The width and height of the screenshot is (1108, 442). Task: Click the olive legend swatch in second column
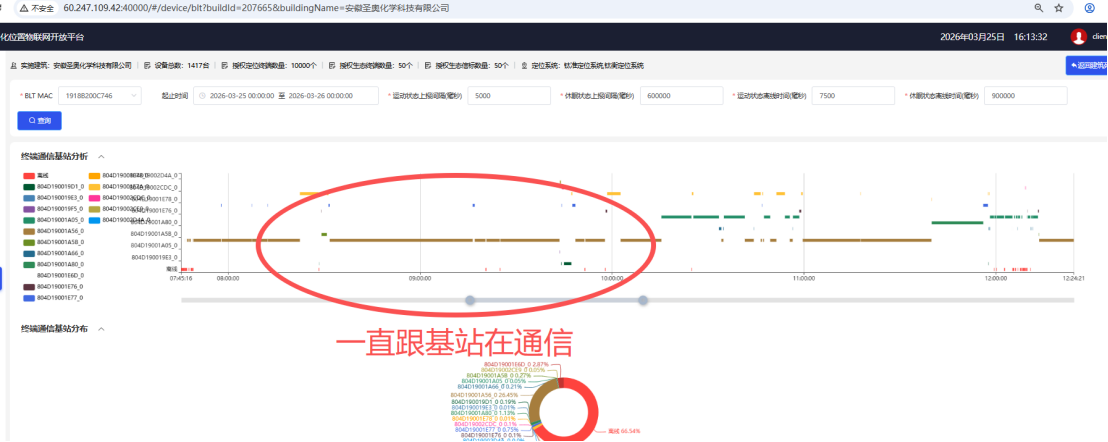click(94, 208)
